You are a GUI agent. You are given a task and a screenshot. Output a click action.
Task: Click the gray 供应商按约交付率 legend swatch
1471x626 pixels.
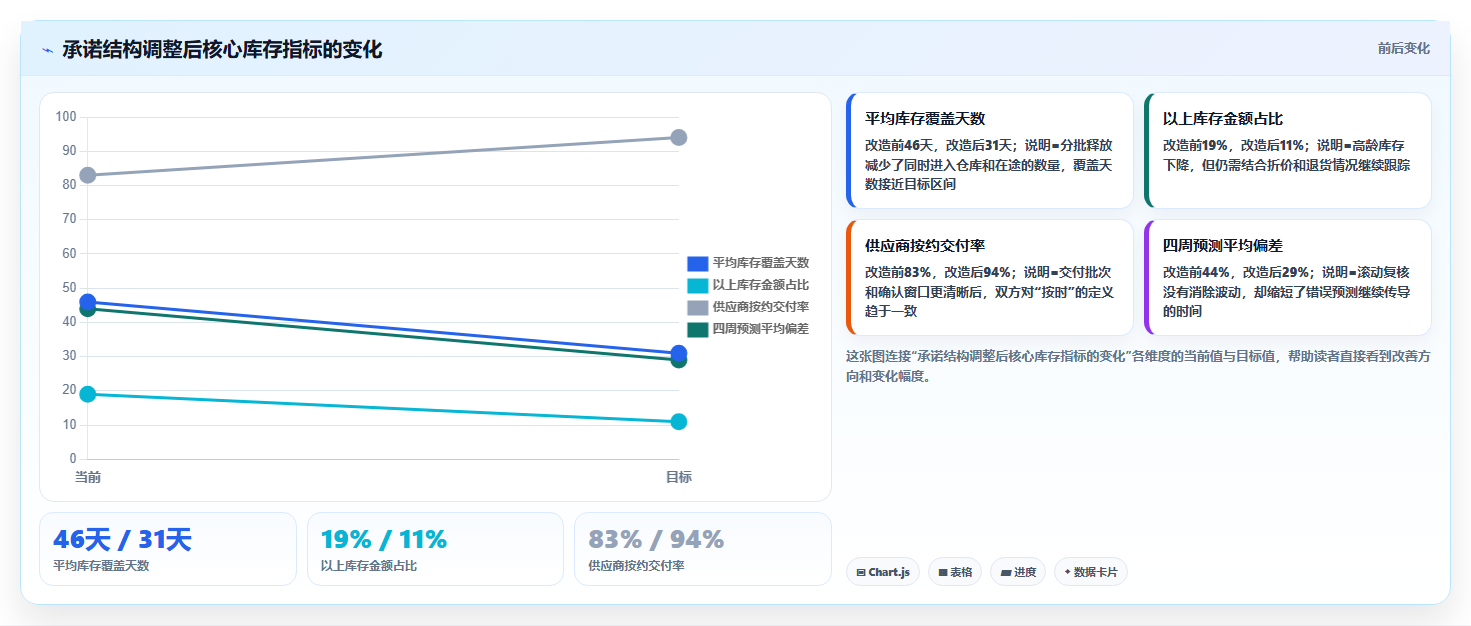pyautogui.click(x=697, y=307)
